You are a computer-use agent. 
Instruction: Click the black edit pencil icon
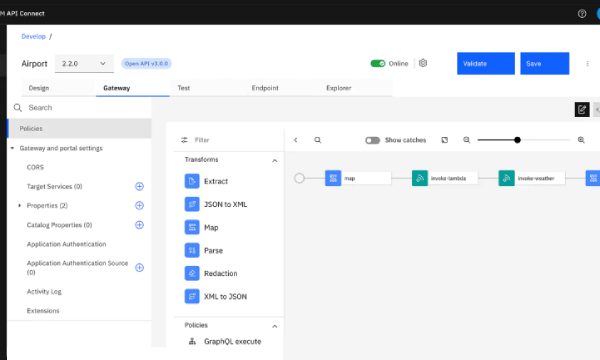pos(582,109)
